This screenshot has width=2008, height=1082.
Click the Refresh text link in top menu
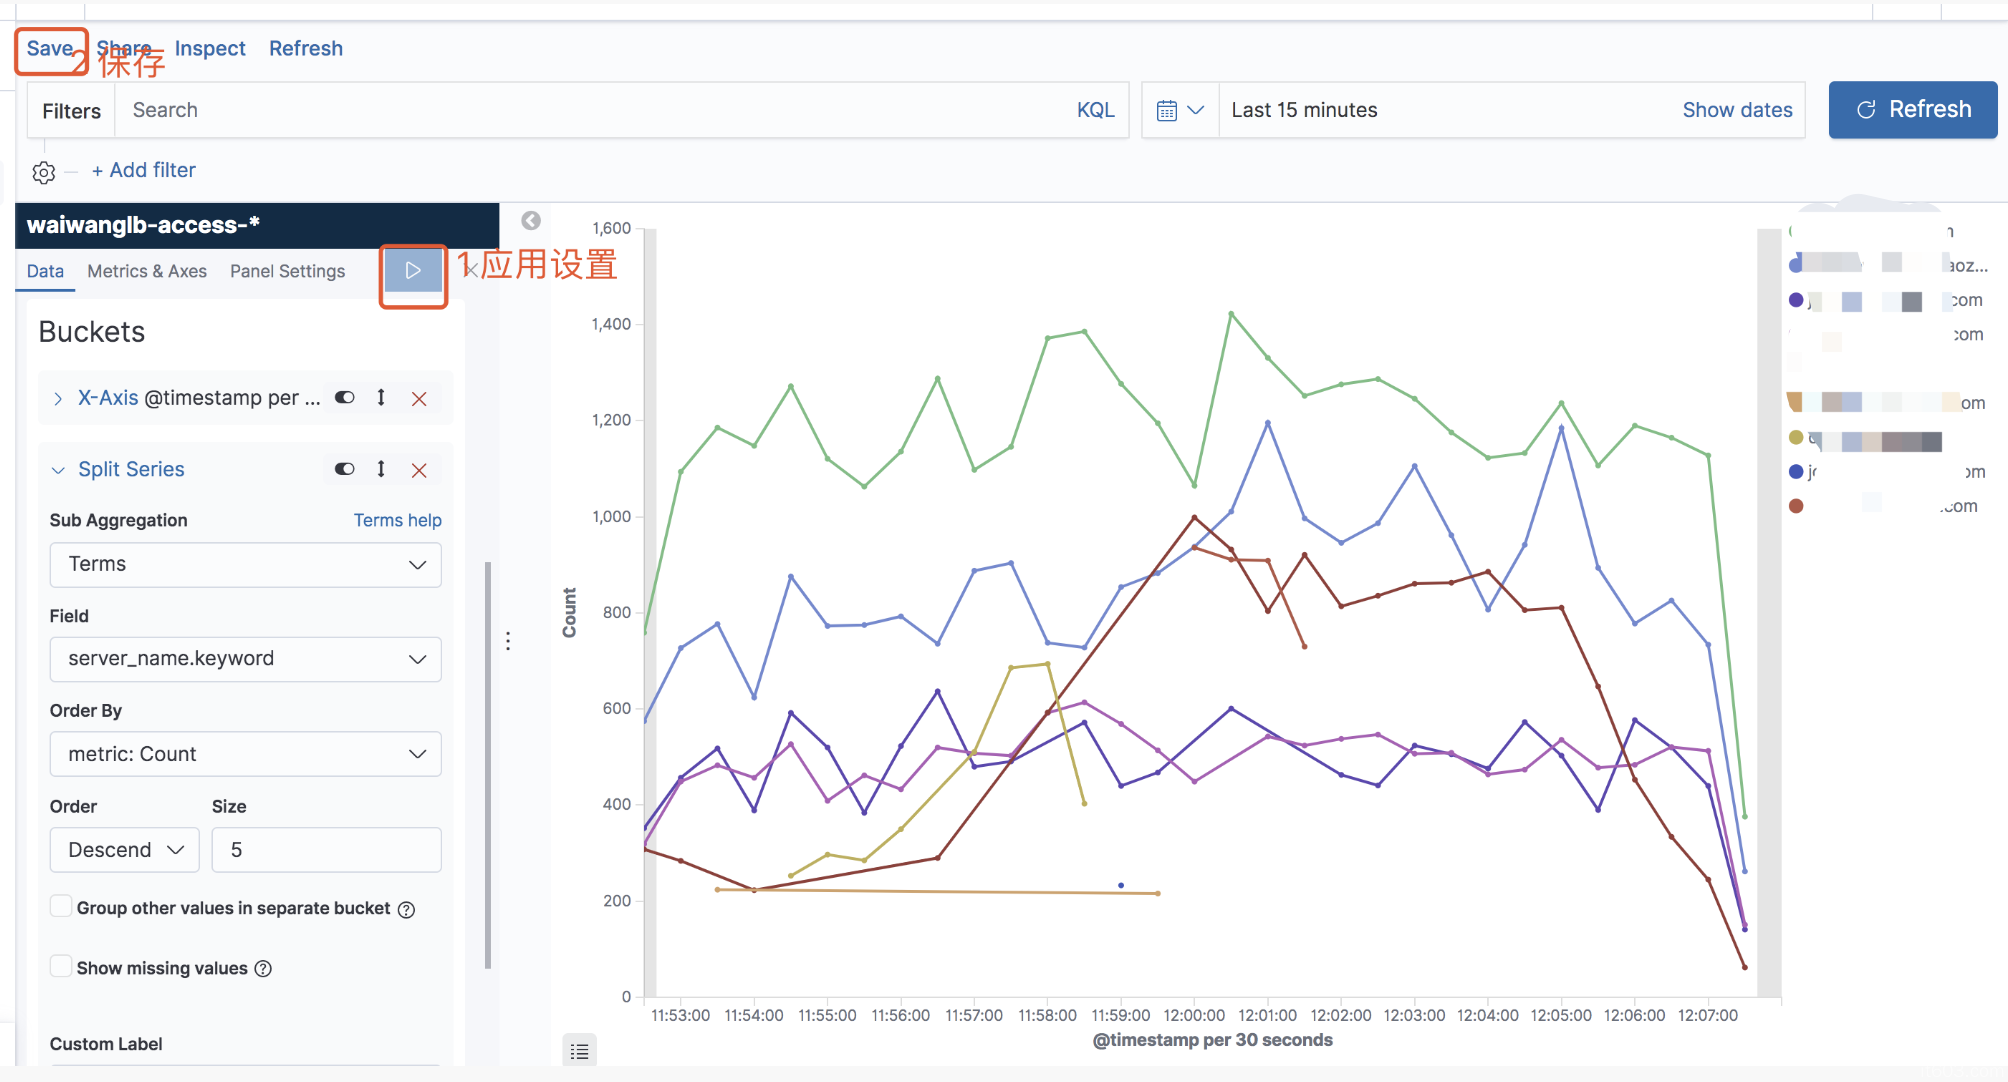click(306, 48)
